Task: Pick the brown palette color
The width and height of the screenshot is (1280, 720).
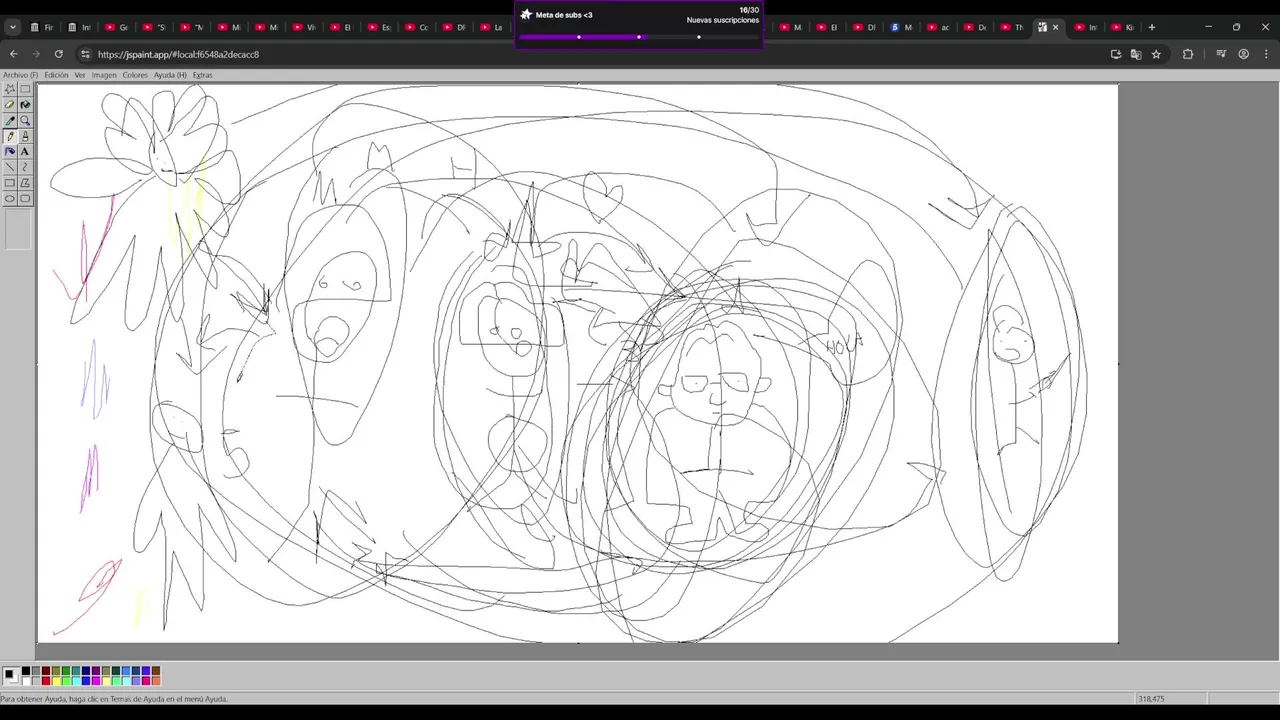Action: pyautogui.click(x=156, y=671)
